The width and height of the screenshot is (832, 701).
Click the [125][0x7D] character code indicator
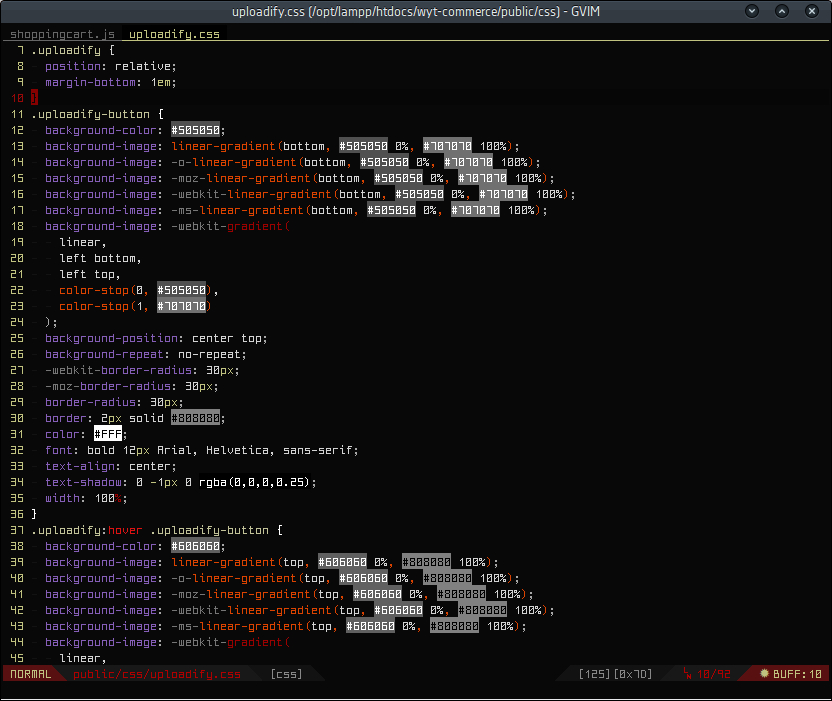point(615,674)
